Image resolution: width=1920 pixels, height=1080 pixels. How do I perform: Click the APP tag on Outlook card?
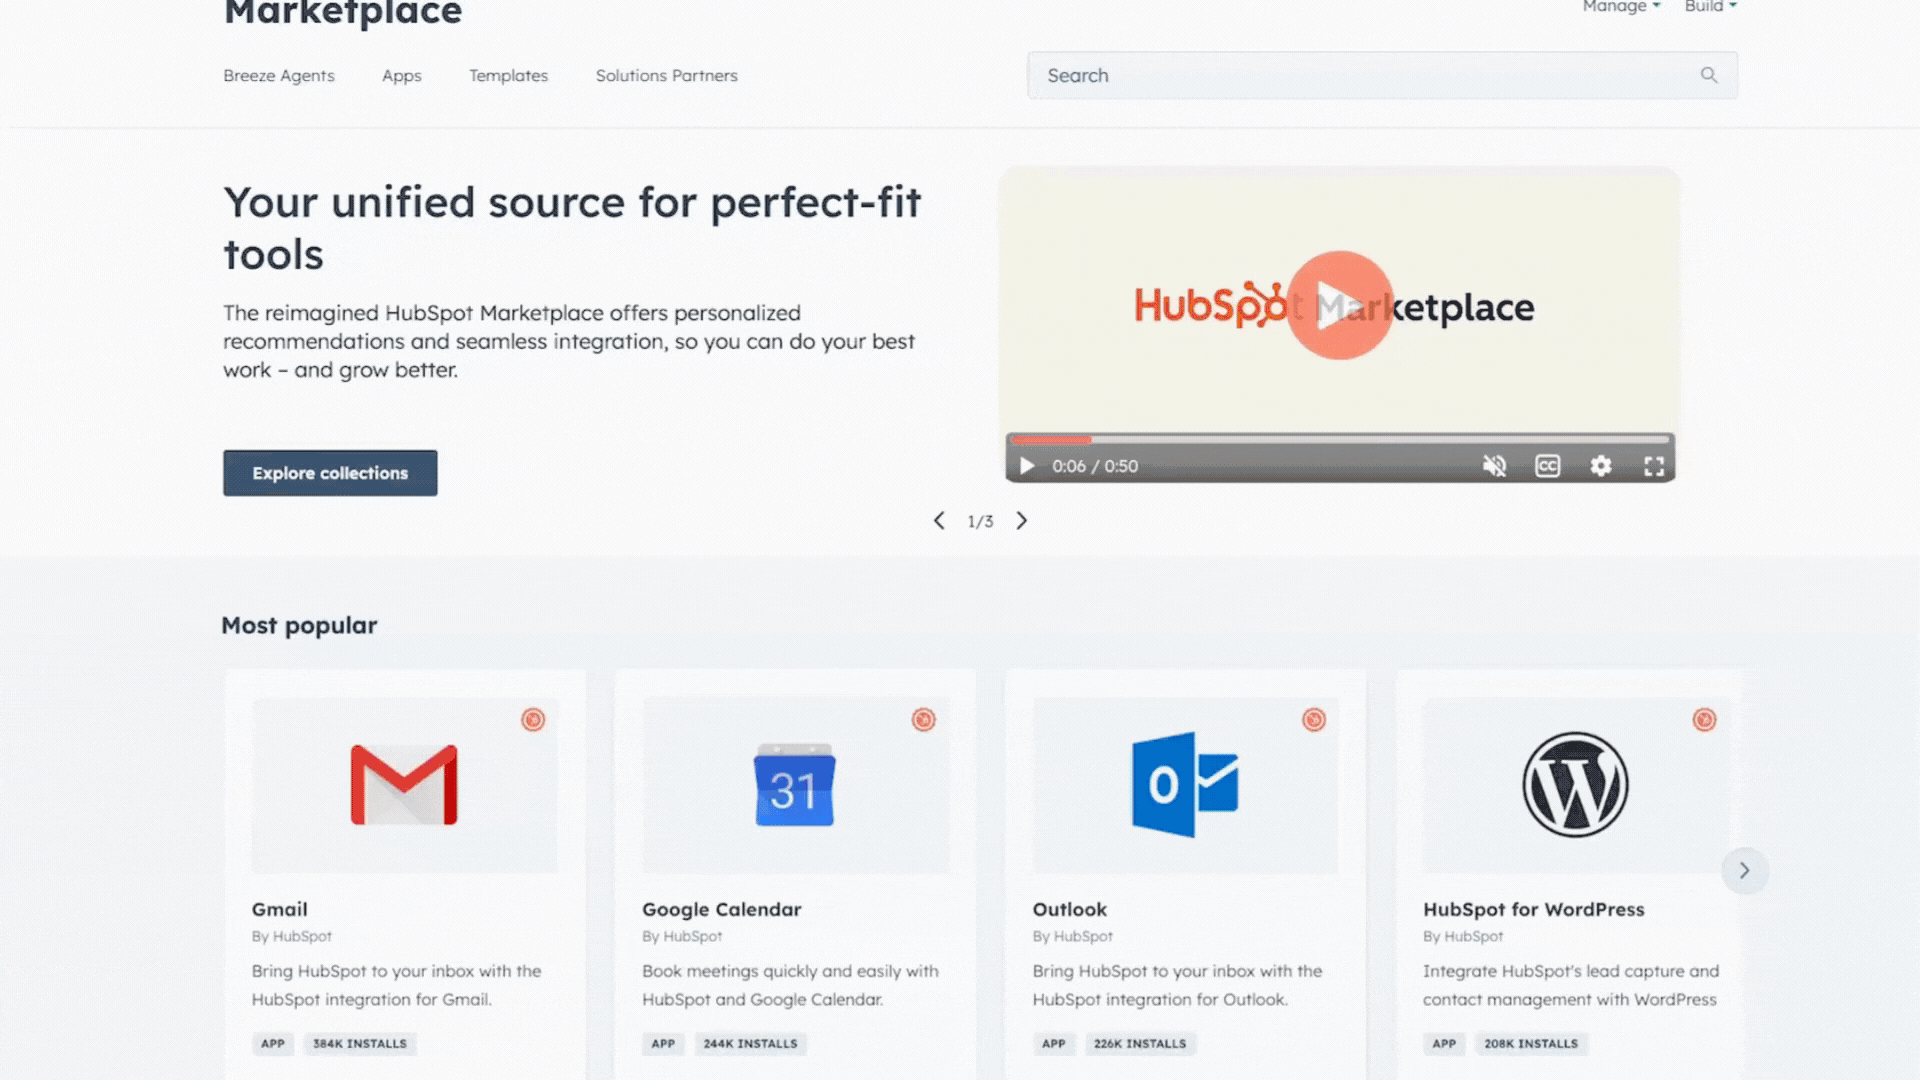(x=1054, y=1044)
